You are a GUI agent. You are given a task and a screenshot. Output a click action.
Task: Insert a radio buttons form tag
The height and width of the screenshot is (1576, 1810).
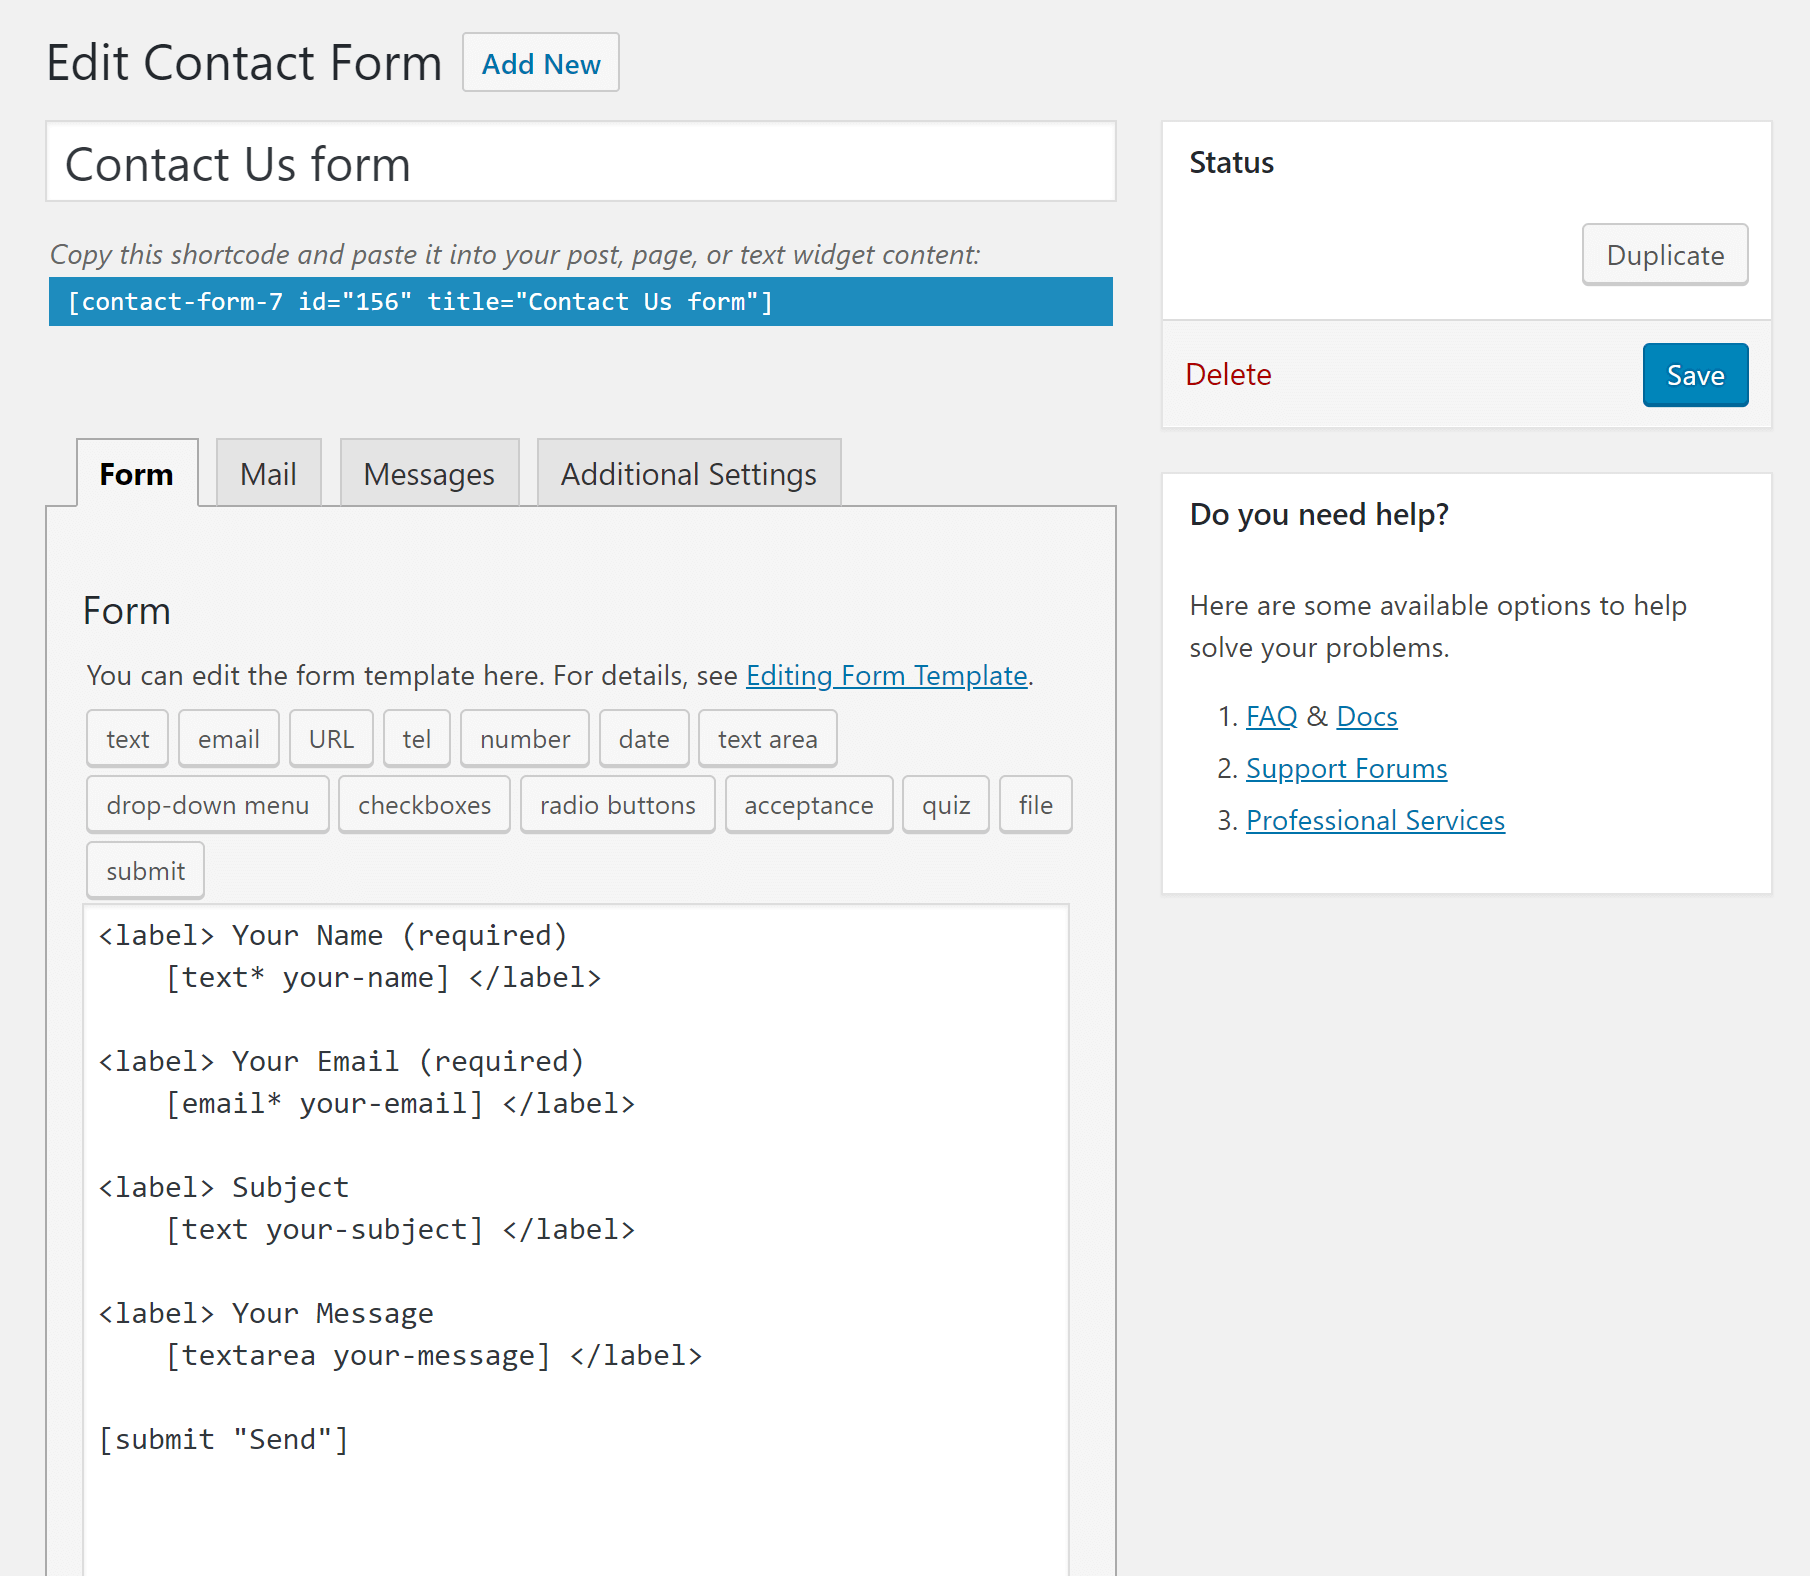tap(616, 804)
